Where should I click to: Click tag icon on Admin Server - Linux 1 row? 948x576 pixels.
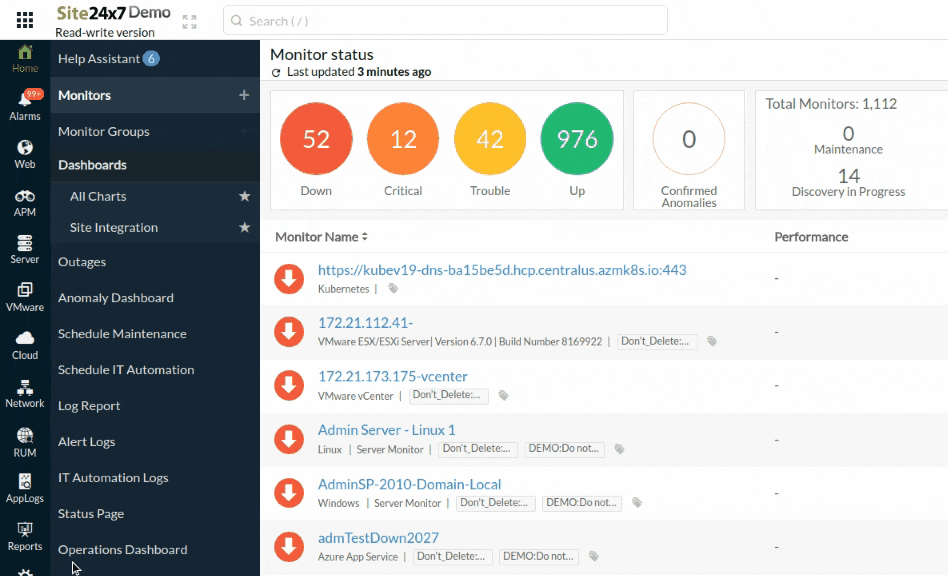[x=619, y=449]
